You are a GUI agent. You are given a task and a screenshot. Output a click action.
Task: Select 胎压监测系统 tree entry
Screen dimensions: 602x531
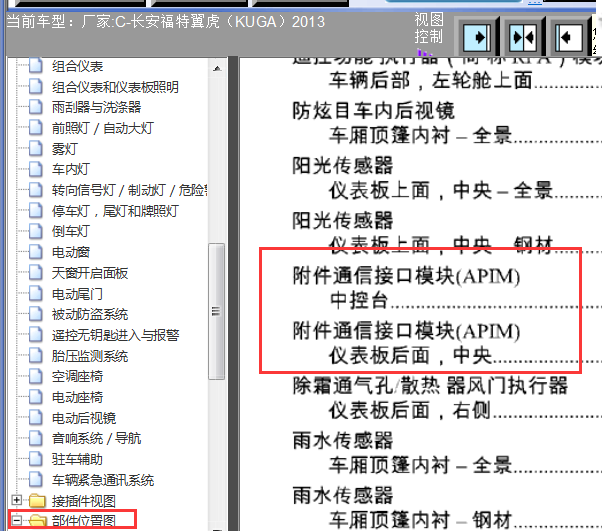click(x=90, y=356)
